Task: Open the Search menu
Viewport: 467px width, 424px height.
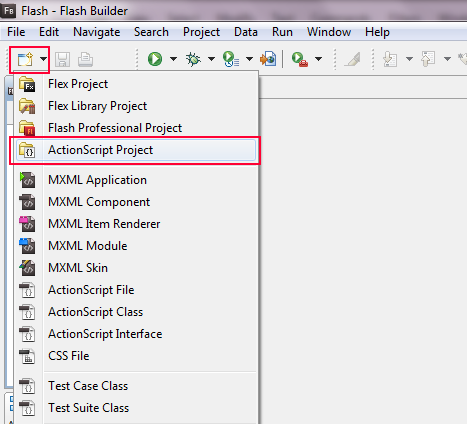Action: [x=151, y=32]
